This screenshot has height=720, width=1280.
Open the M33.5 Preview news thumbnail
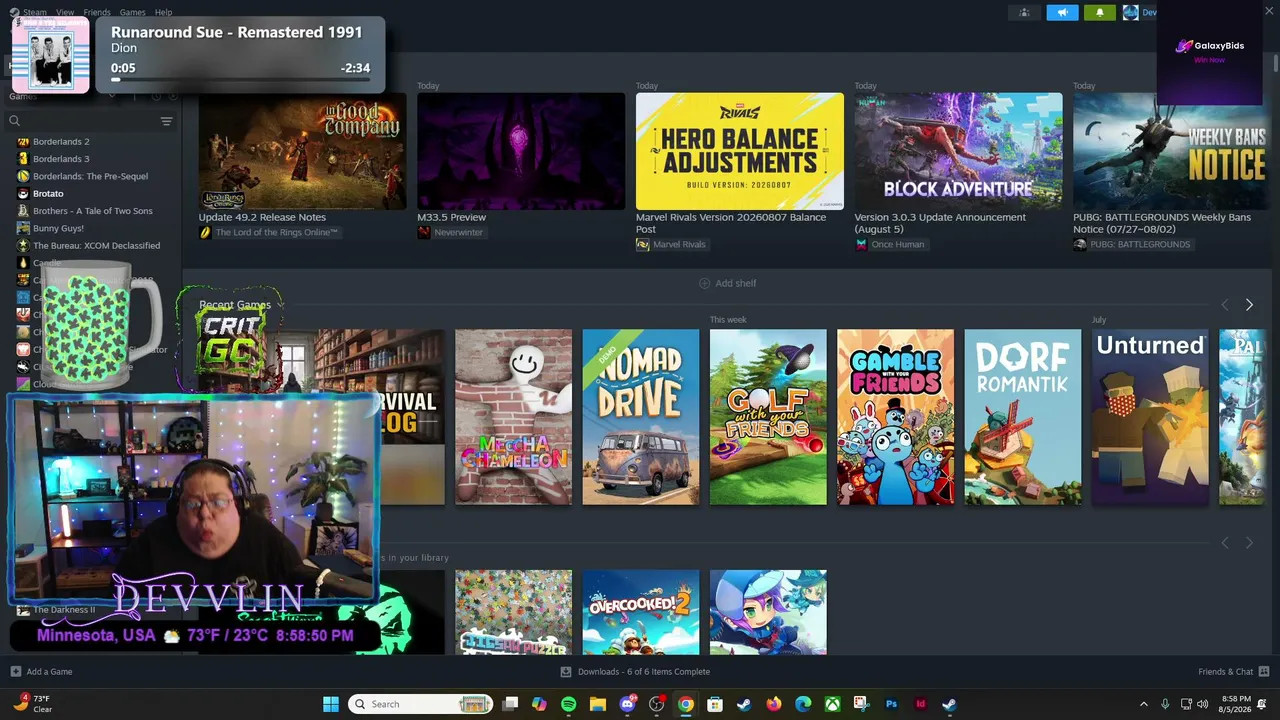[521, 151]
